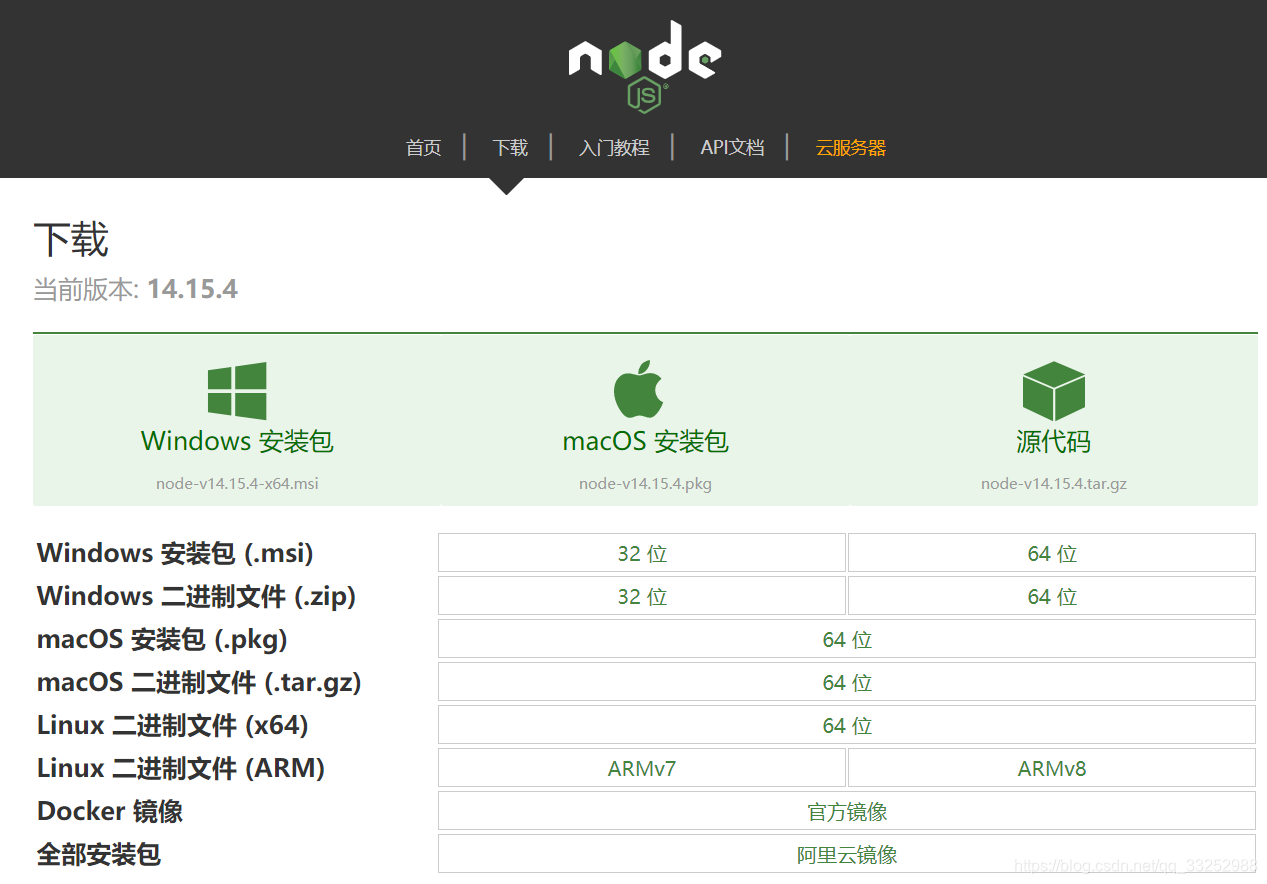Click the Windows logo icon
The image size is (1267, 884).
click(x=237, y=391)
